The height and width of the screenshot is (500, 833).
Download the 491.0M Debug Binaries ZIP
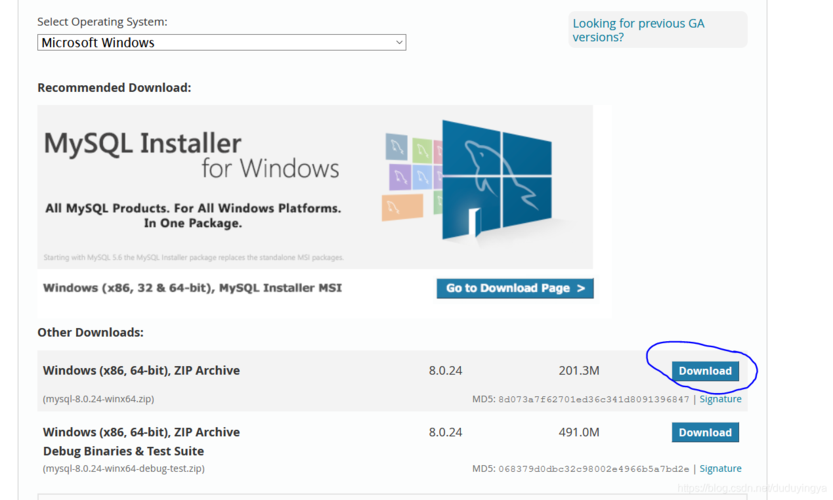[705, 433]
